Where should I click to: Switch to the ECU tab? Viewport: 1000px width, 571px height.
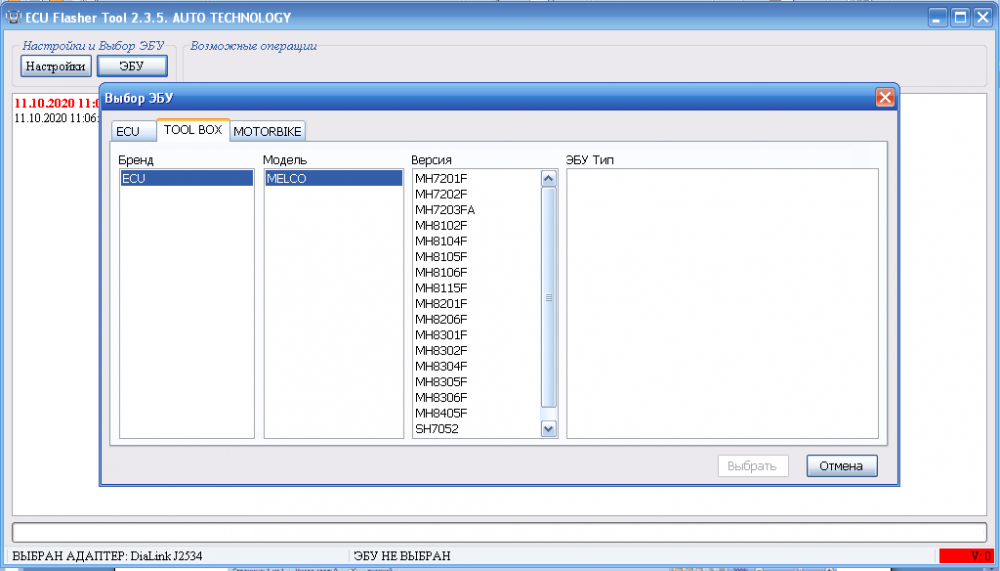pos(128,132)
